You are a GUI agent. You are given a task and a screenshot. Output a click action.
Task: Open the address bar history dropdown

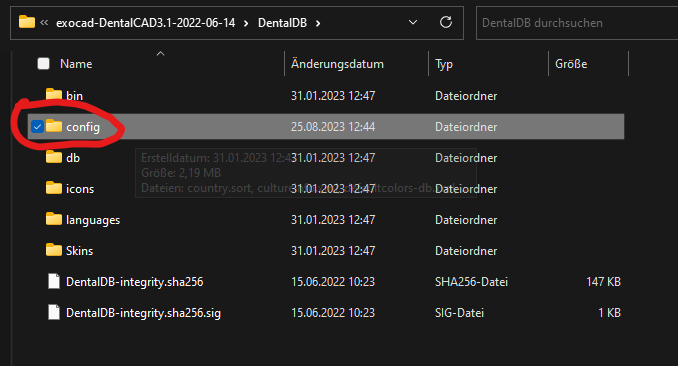[413, 22]
